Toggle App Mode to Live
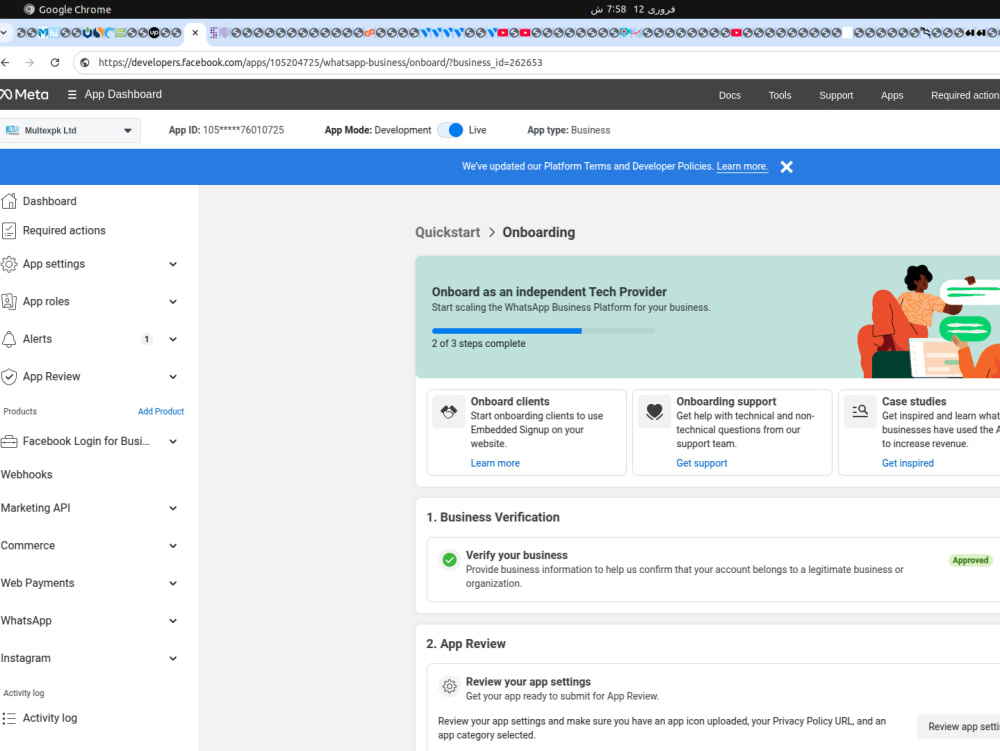 tap(451, 130)
